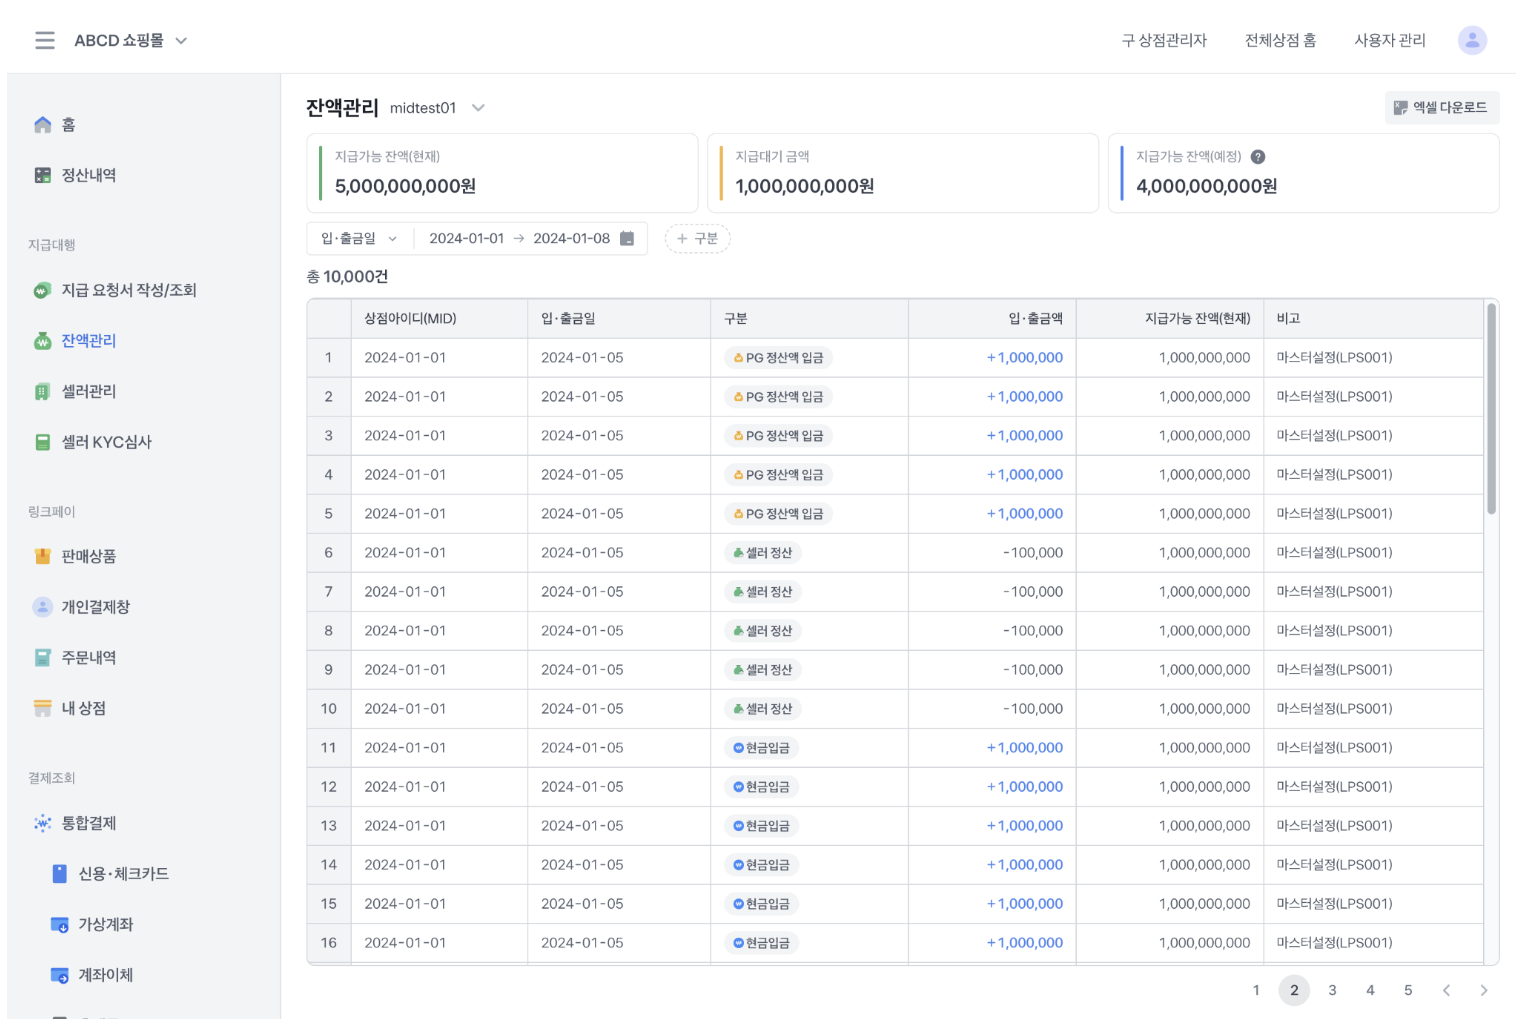This screenshot has width=1516, height=1019.
Task: Click the 셀러 KYC심사 sidebar icon
Action: pos(42,442)
